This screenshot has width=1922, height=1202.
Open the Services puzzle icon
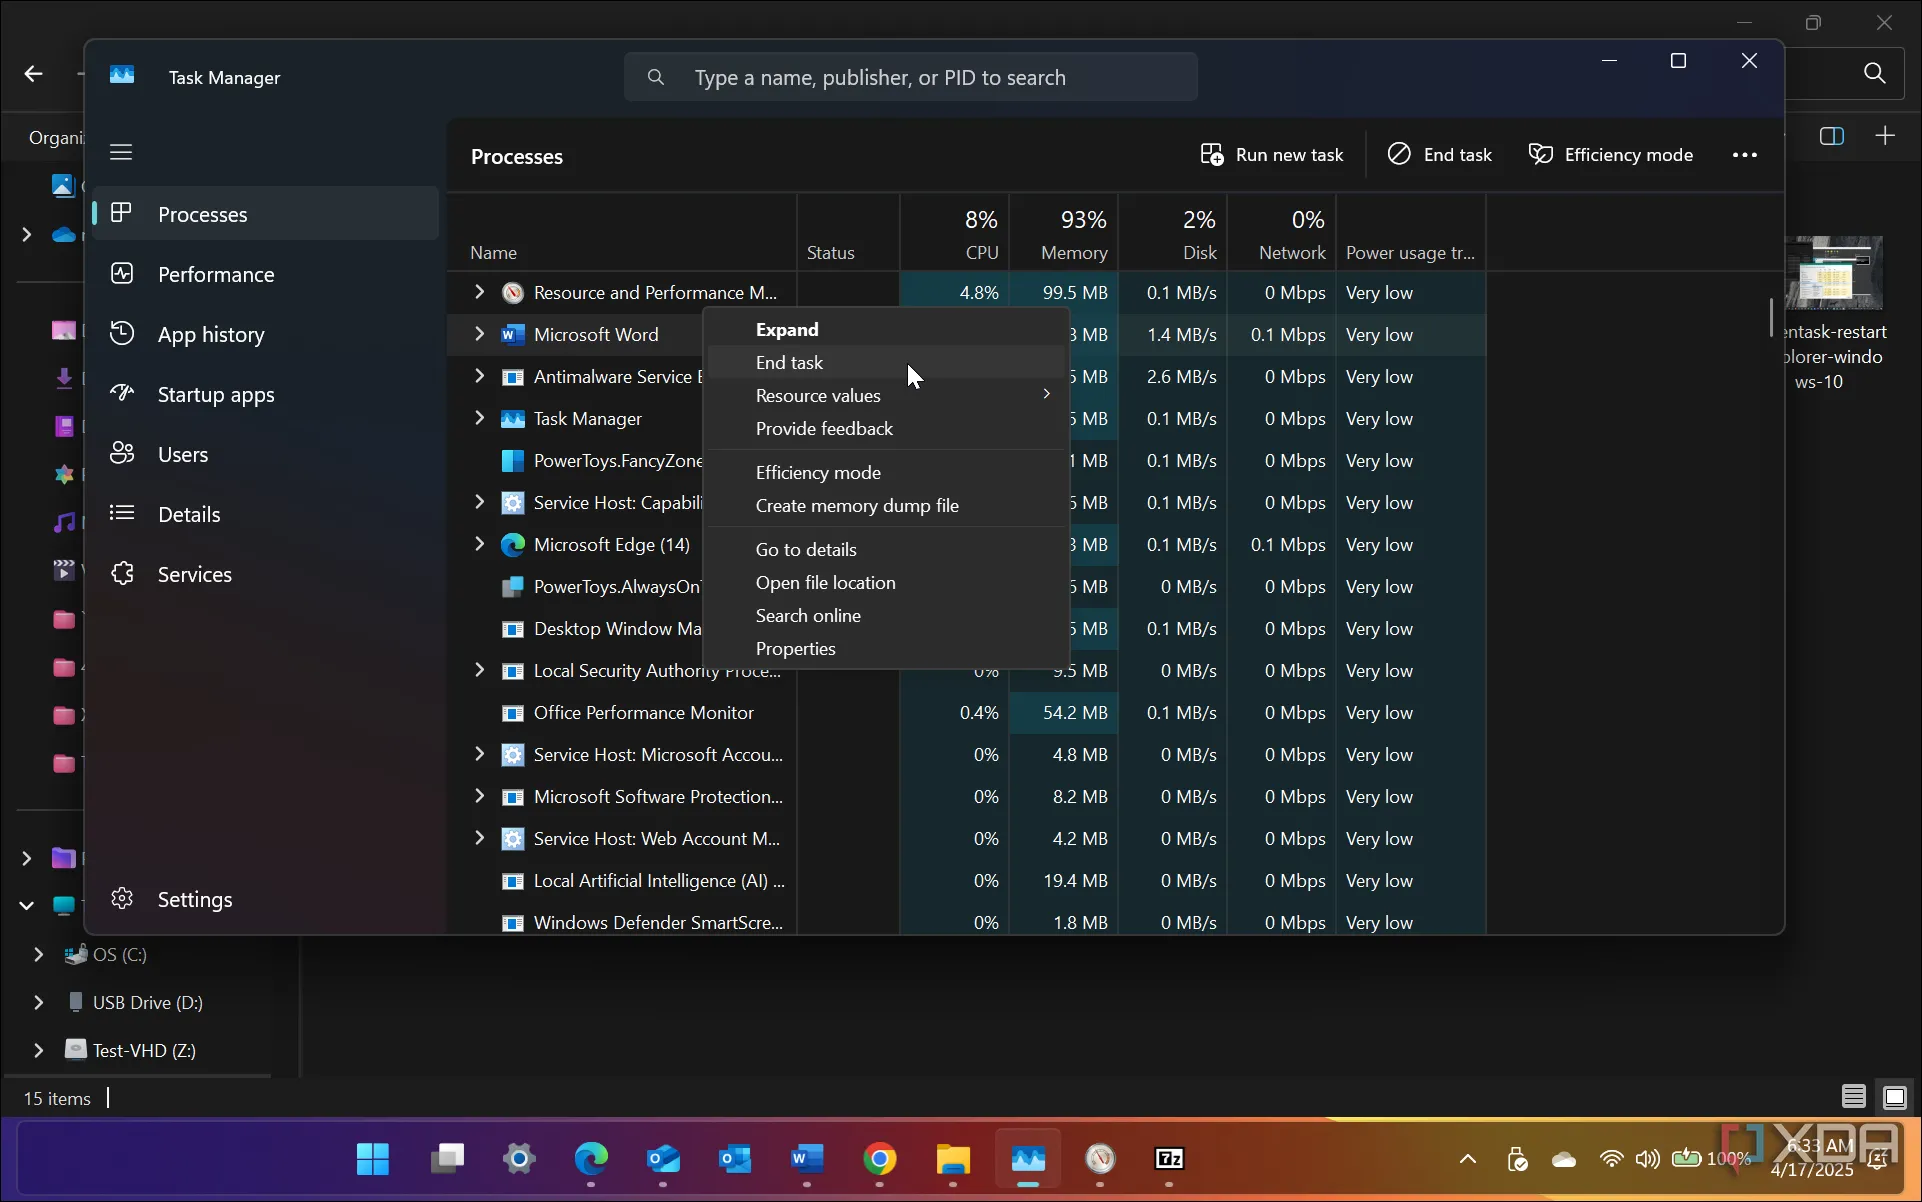point(122,574)
